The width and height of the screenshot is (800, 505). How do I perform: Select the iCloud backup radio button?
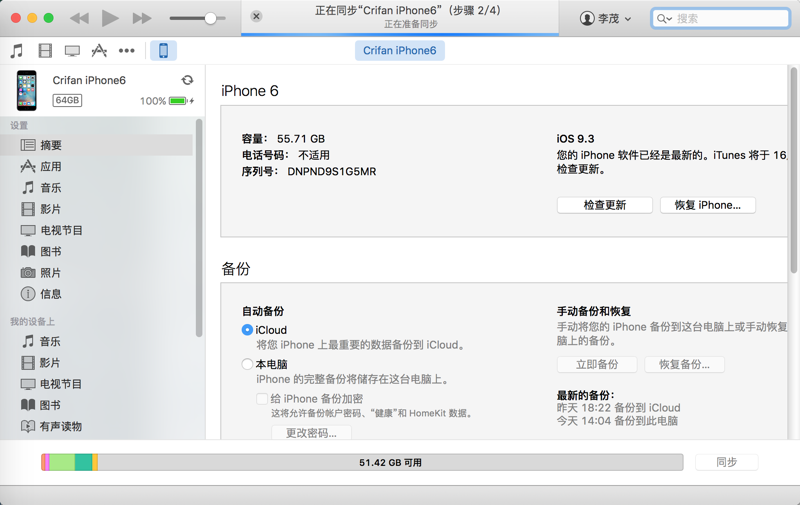tap(247, 330)
